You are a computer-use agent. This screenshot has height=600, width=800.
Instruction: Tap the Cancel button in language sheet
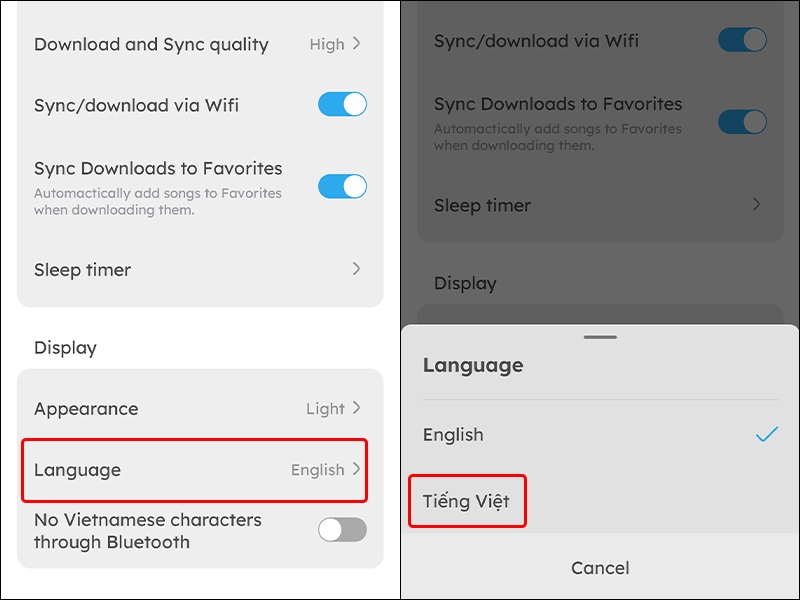pyautogui.click(x=600, y=568)
